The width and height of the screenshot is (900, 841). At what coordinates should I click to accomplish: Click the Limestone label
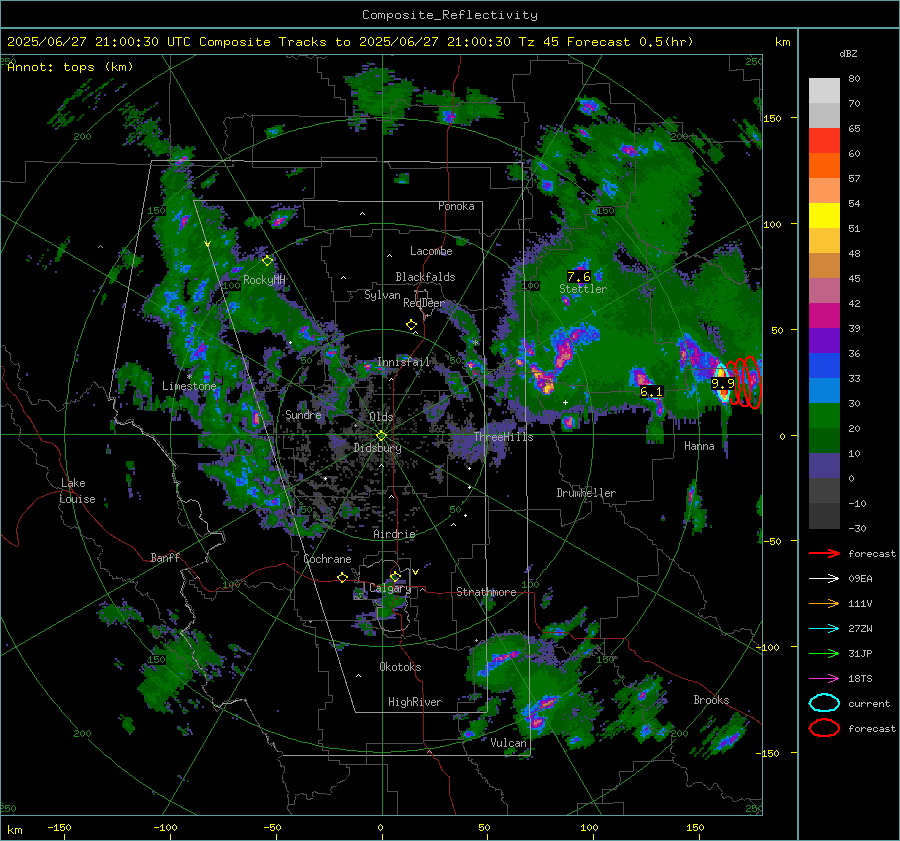(189, 386)
